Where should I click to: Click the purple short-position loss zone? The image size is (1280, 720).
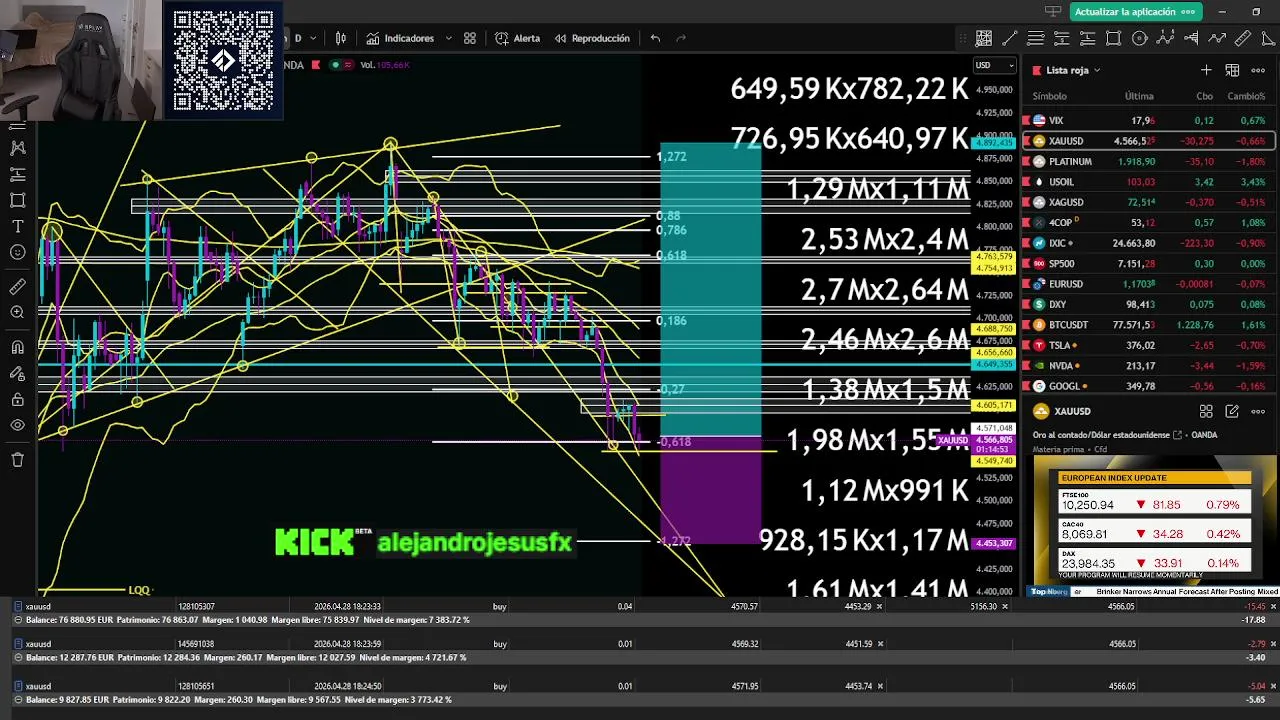[710, 490]
